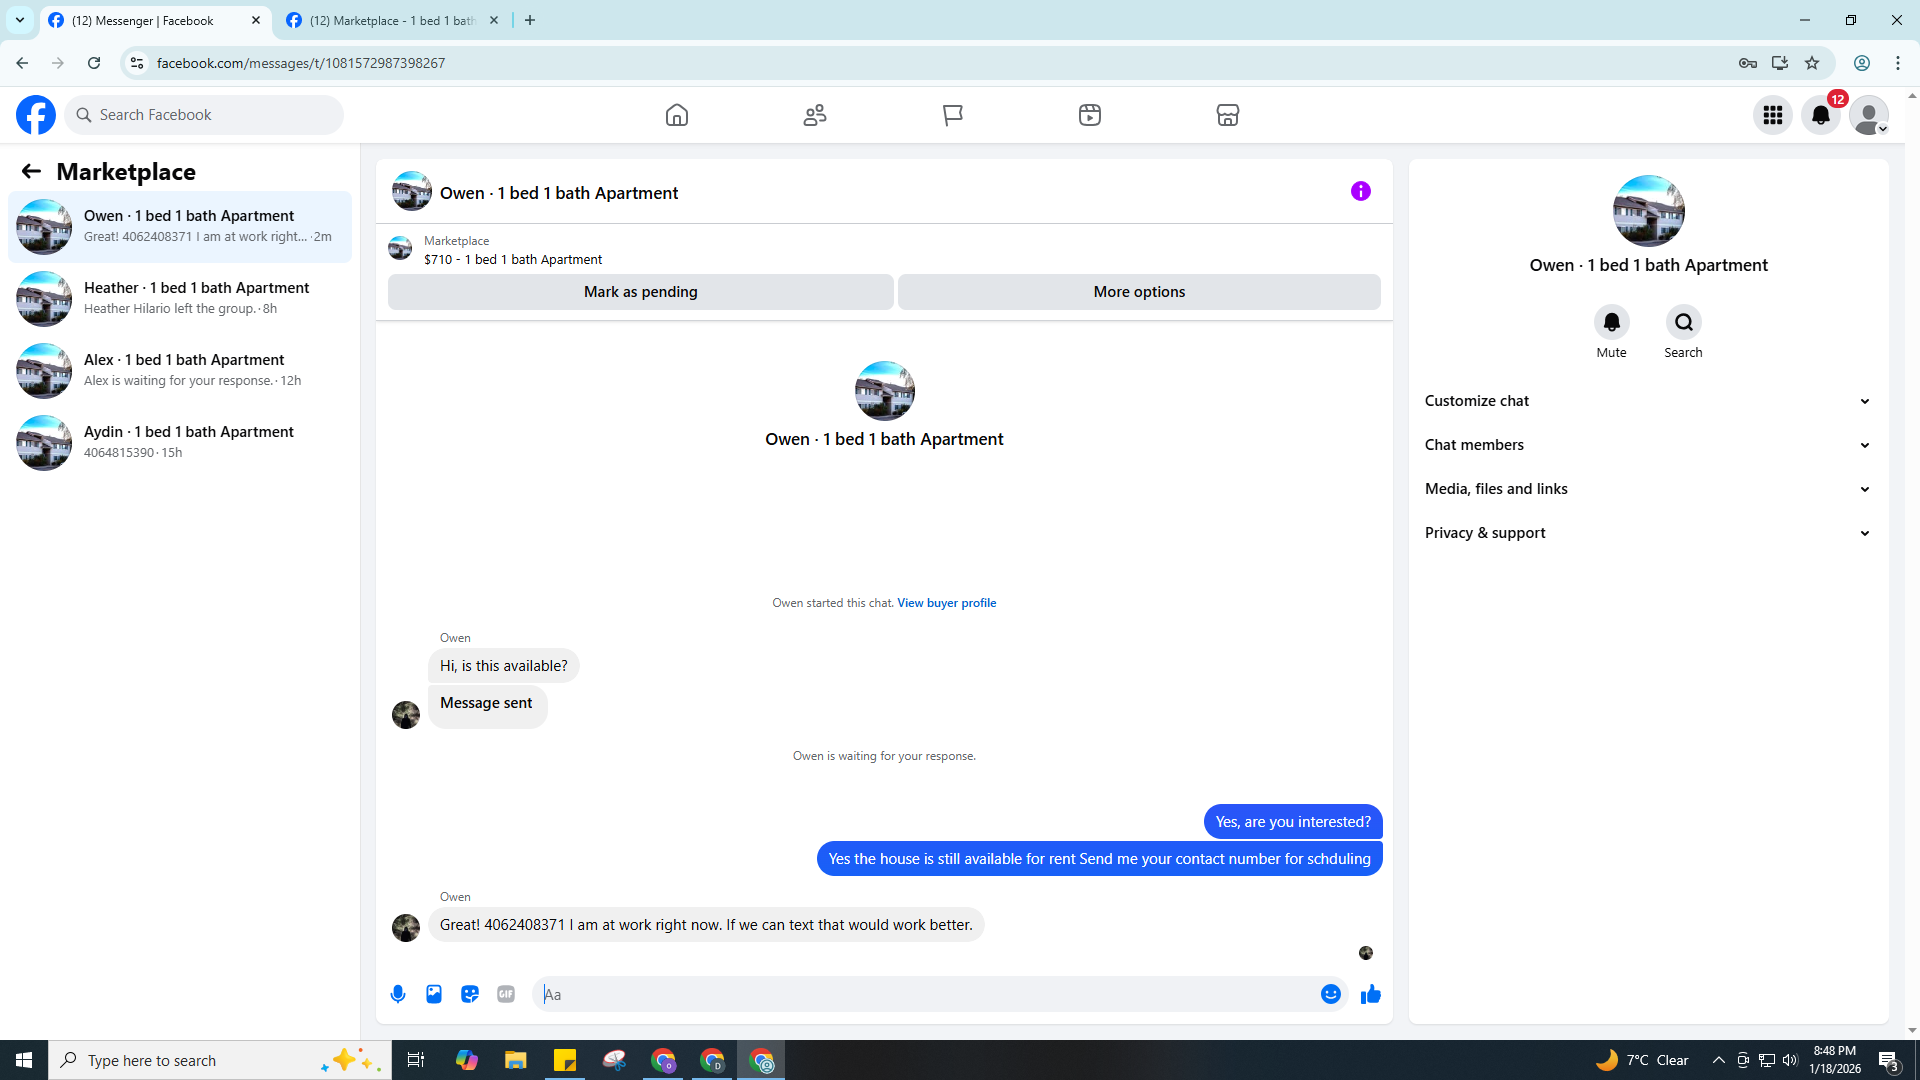The image size is (1920, 1080).
Task: Switch to the Marketplace listing browser tab
Action: (x=392, y=20)
